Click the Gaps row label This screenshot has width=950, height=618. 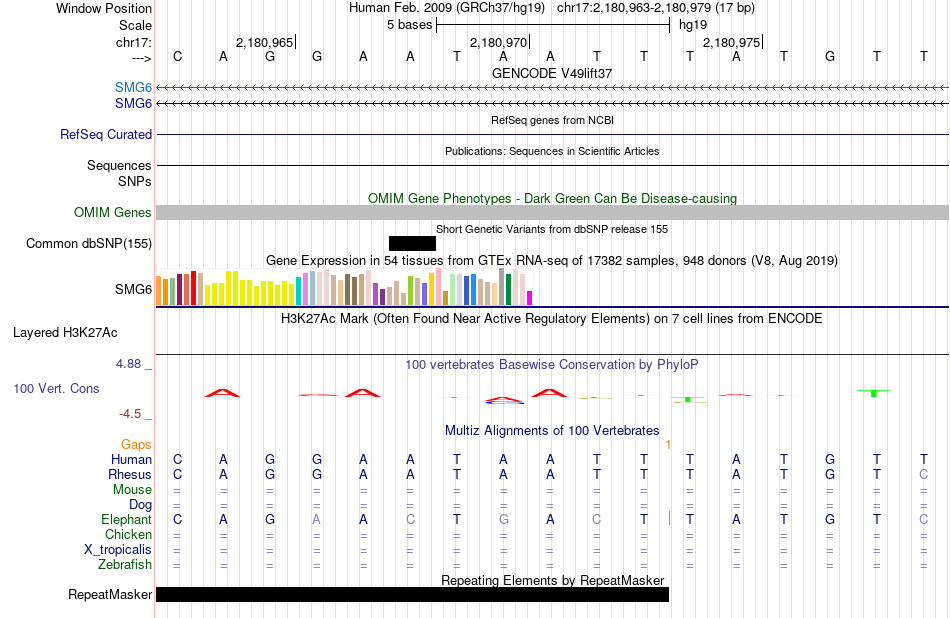pos(136,445)
